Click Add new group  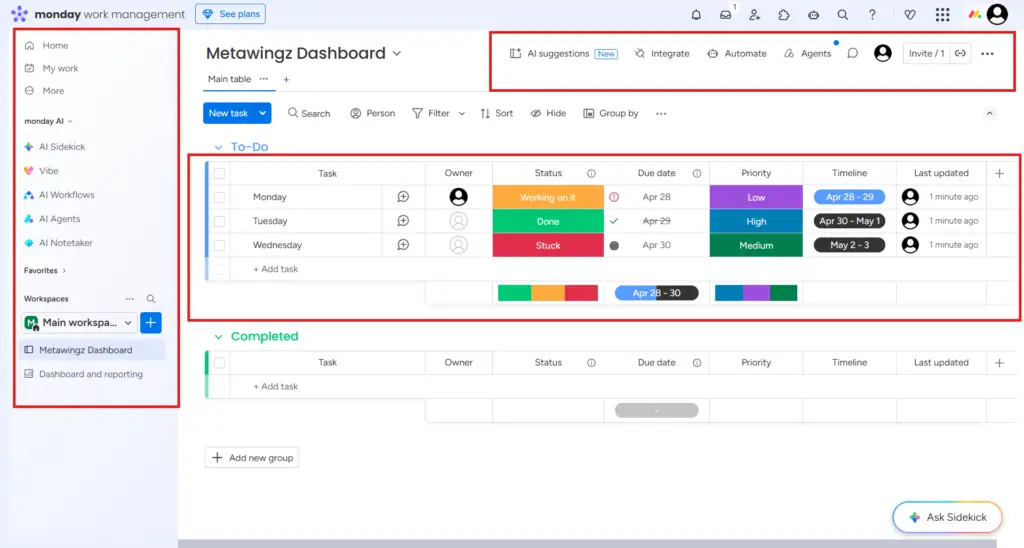coord(252,458)
